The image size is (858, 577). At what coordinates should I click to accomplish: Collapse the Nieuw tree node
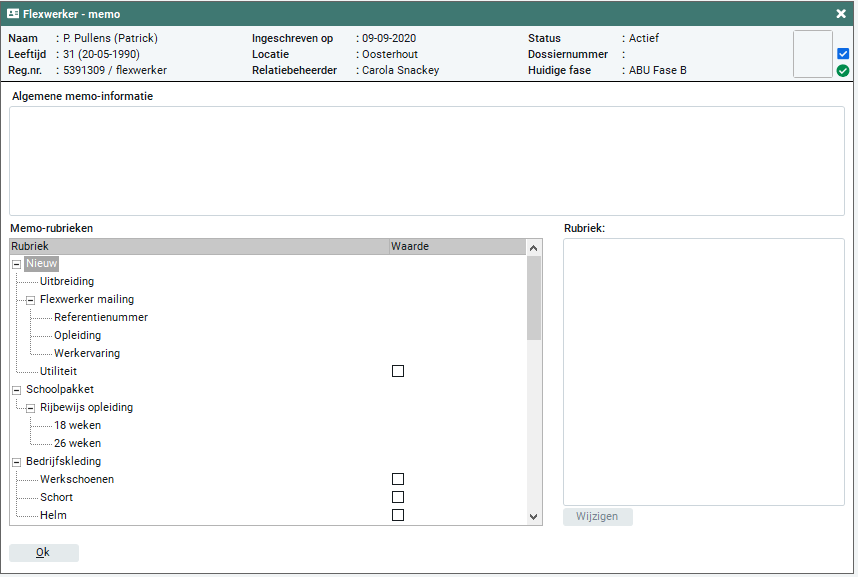click(16, 264)
